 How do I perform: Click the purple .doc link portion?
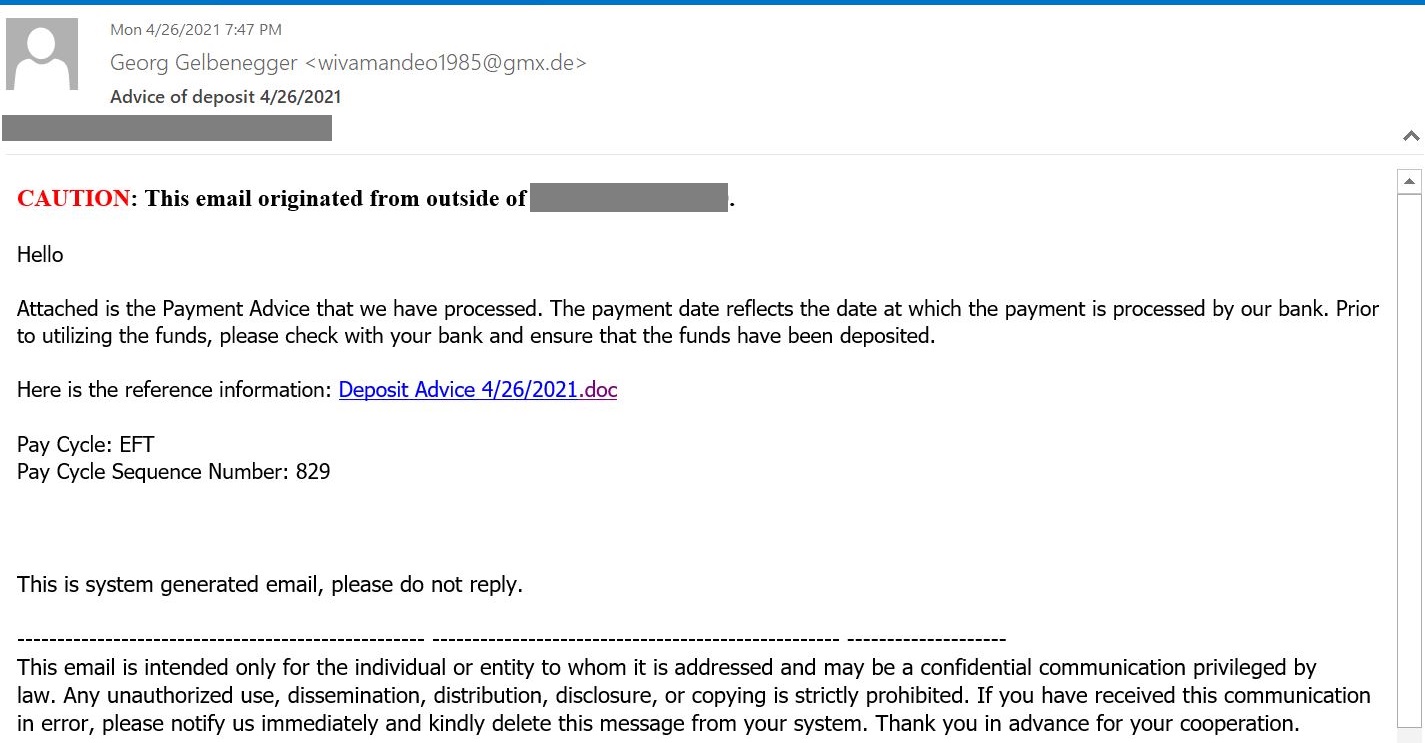599,390
